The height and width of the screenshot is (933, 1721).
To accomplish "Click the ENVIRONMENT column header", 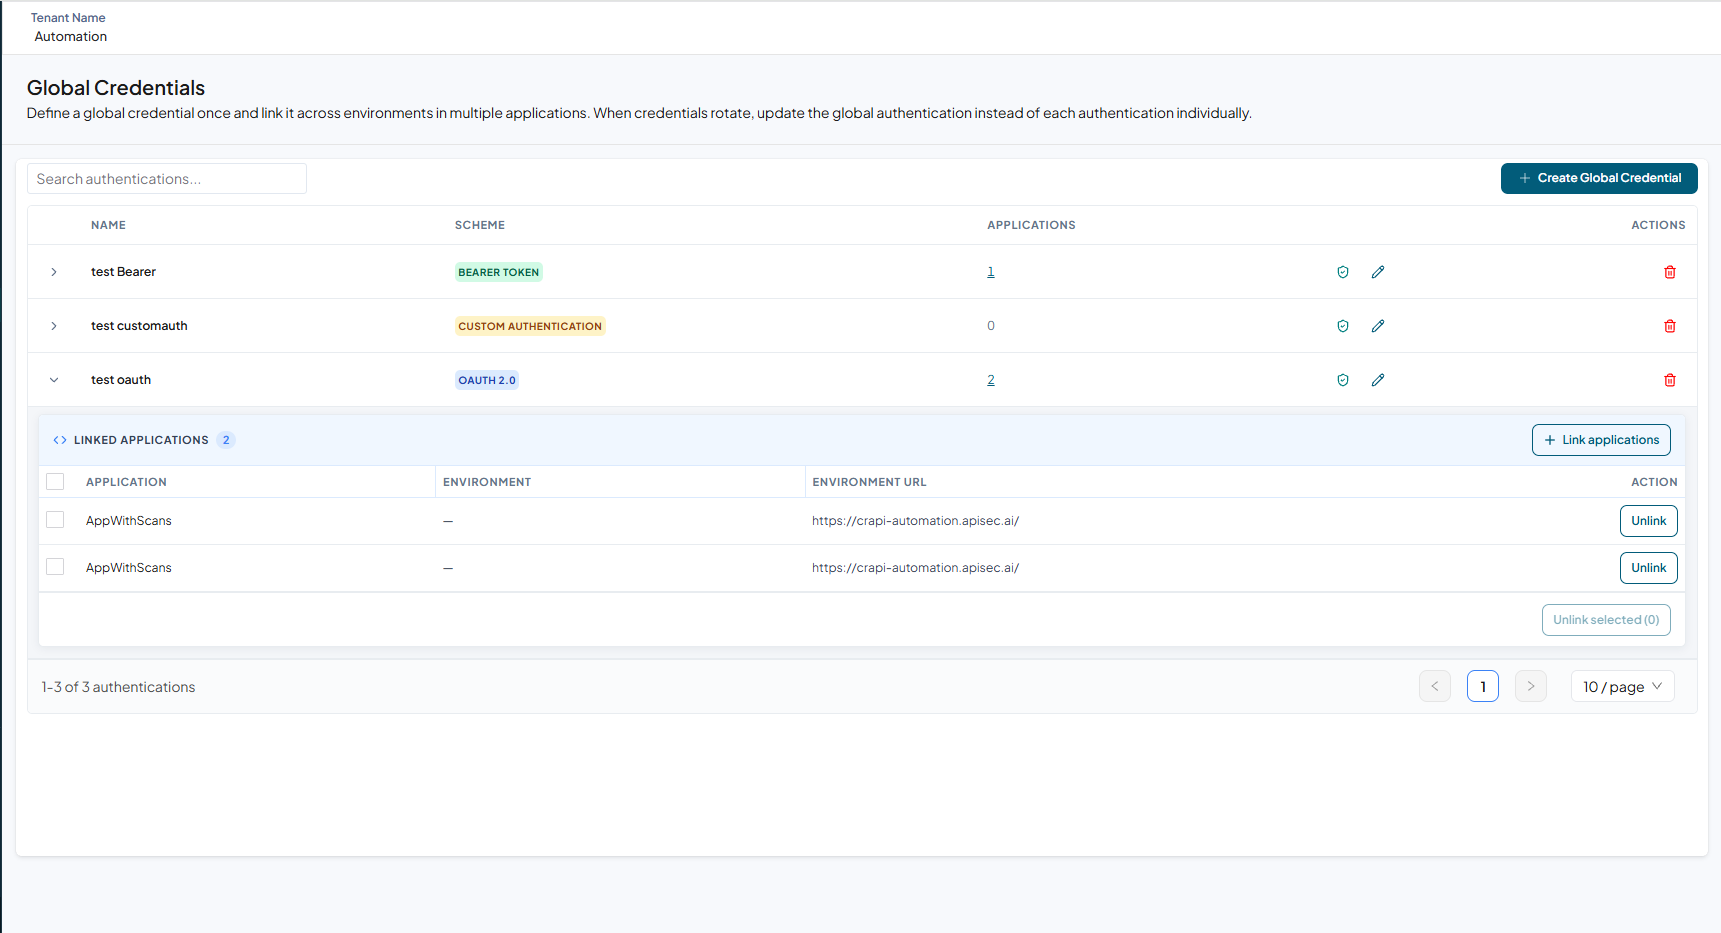I will tap(487, 482).
